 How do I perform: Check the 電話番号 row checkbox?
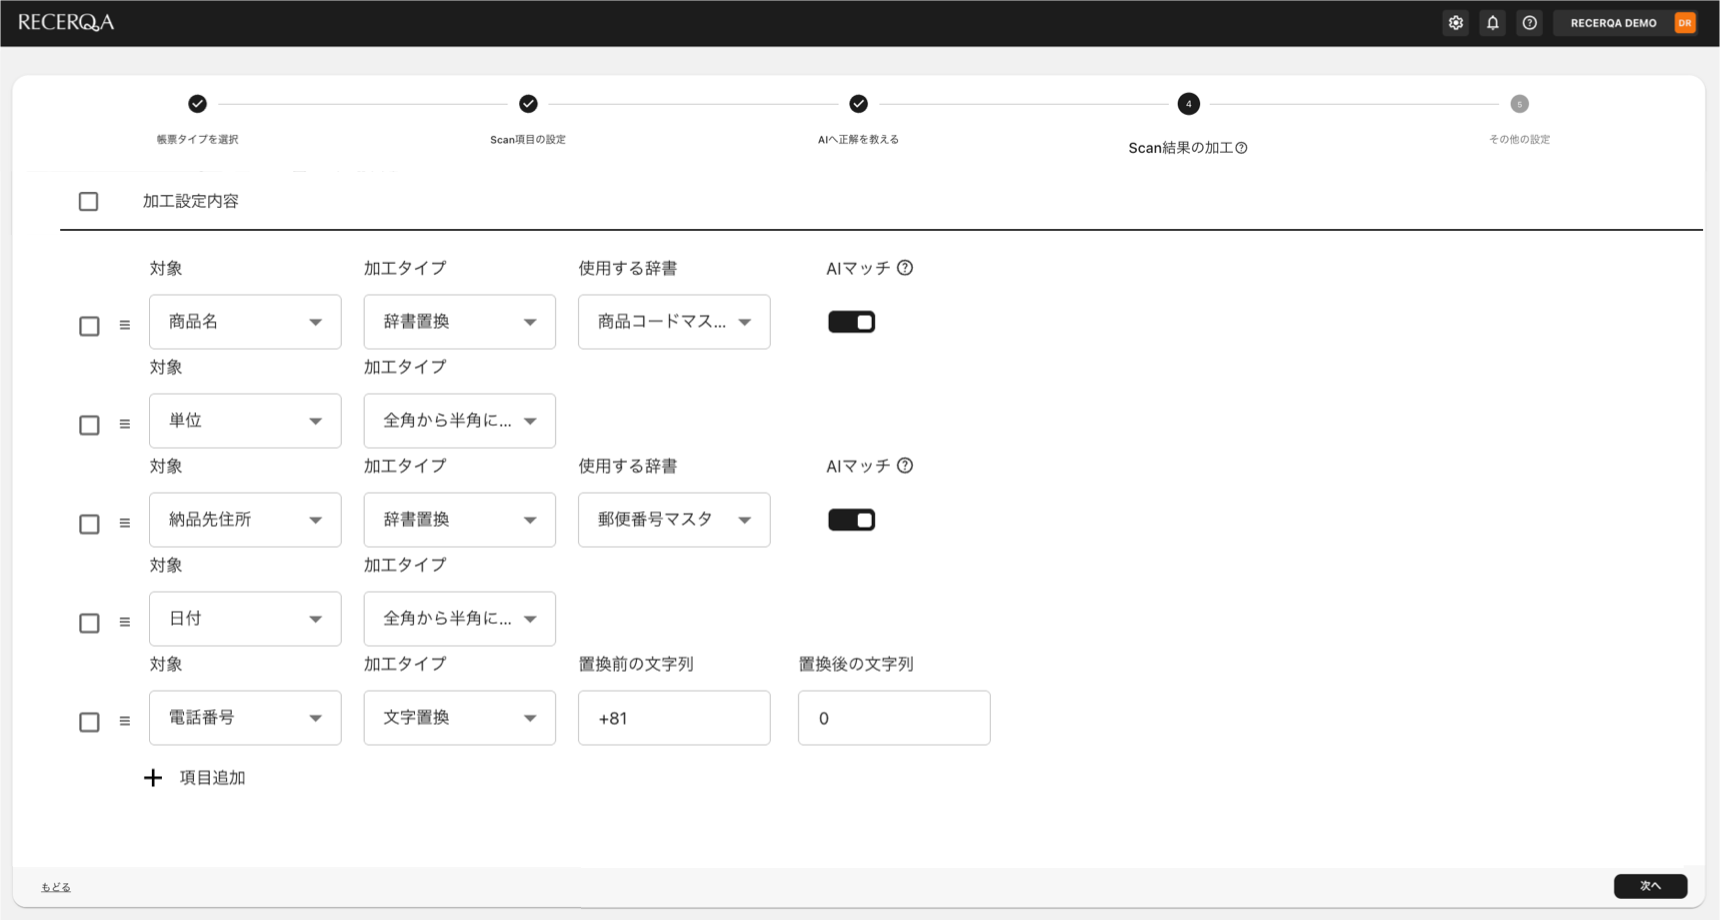point(89,722)
